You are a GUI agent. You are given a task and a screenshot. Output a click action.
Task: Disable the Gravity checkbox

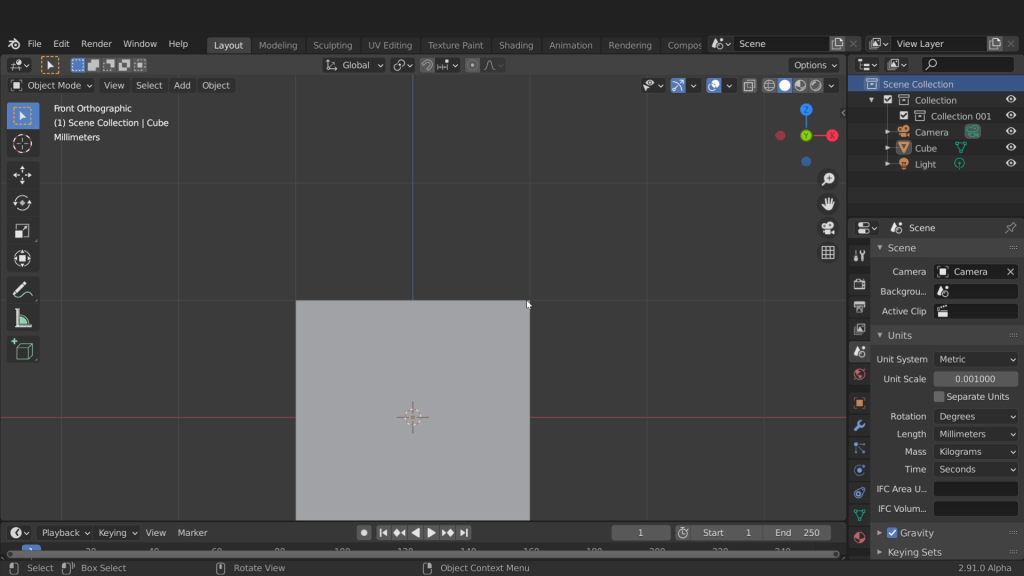892,533
